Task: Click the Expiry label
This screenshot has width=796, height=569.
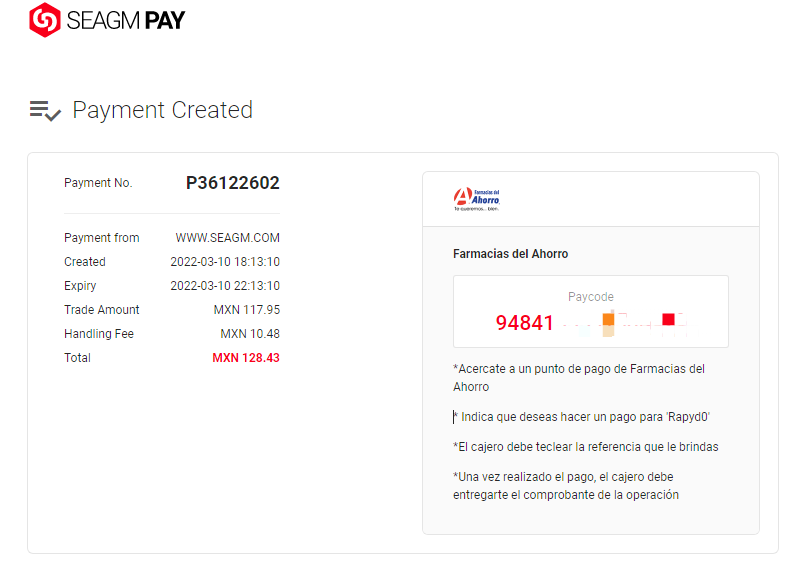Action: (80, 286)
